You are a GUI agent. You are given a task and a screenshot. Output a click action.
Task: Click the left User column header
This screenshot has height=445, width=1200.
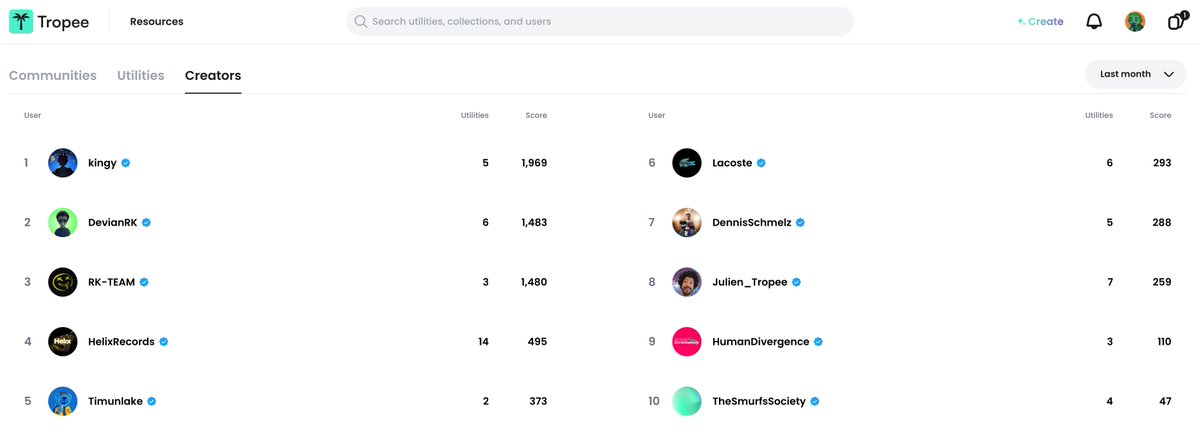tap(32, 116)
